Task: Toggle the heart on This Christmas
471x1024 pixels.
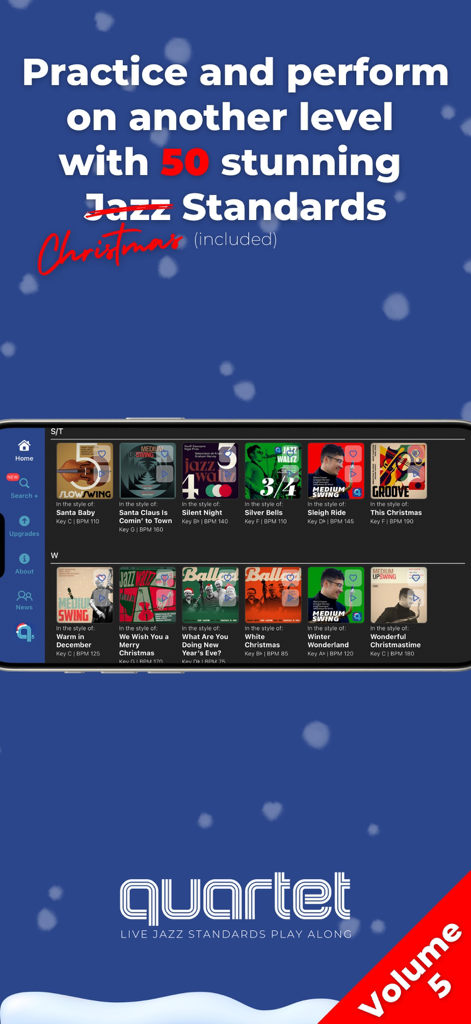Action: click(415, 454)
